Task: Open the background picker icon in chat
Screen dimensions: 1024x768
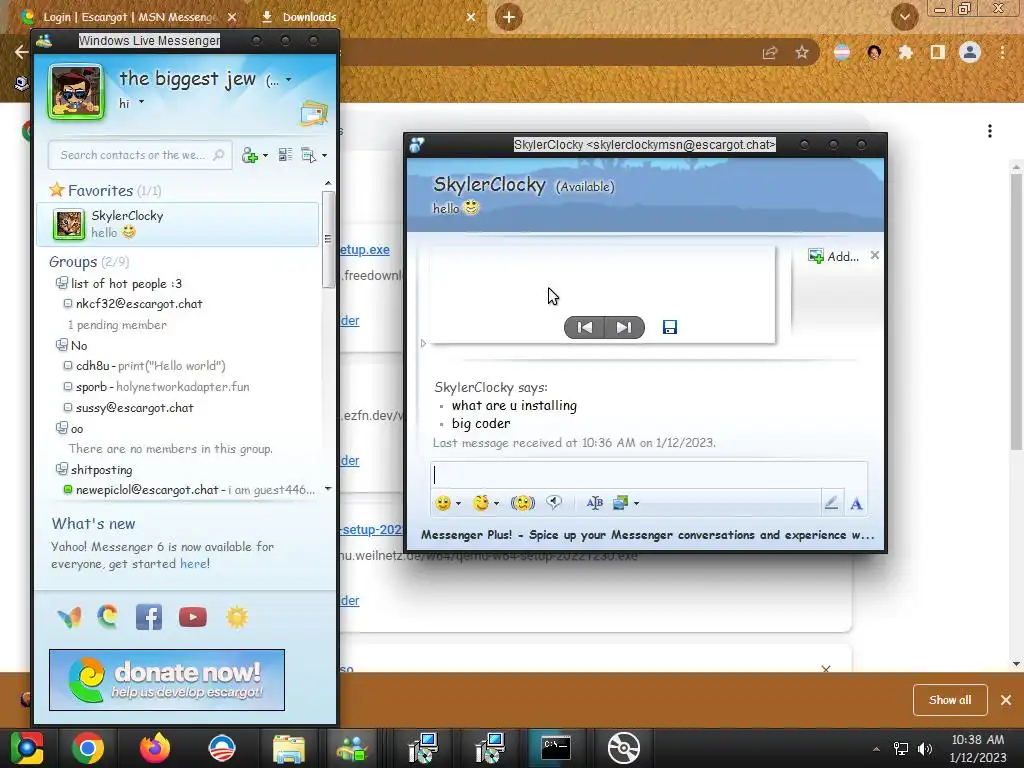Action: point(620,503)
